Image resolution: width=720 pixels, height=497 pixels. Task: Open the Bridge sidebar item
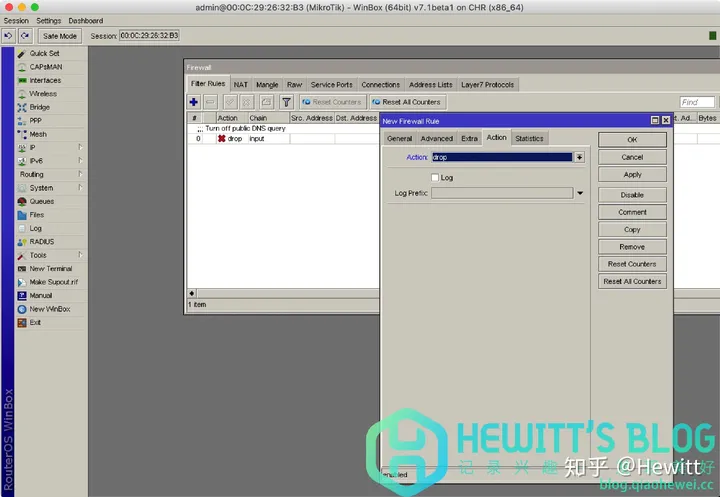(x=39, y=107)
